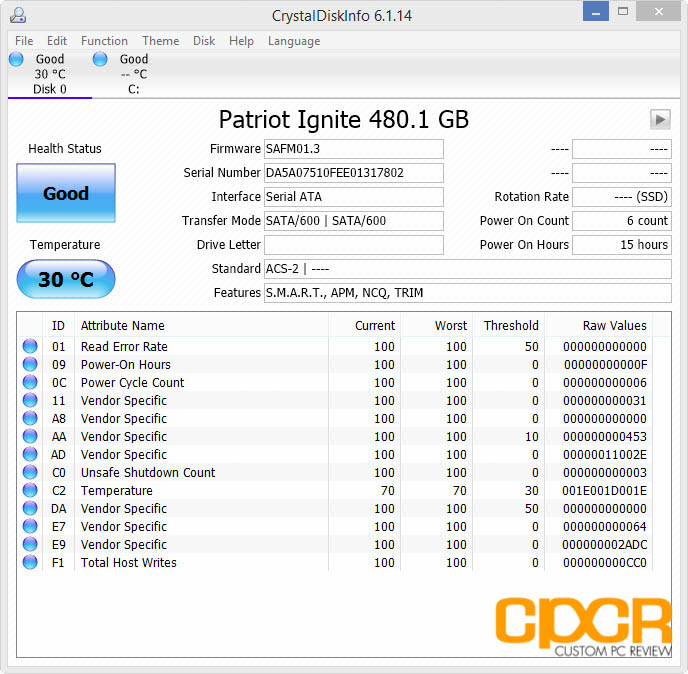Click the Patriot Ignite 480.1 GB title

tap(344, 119)
